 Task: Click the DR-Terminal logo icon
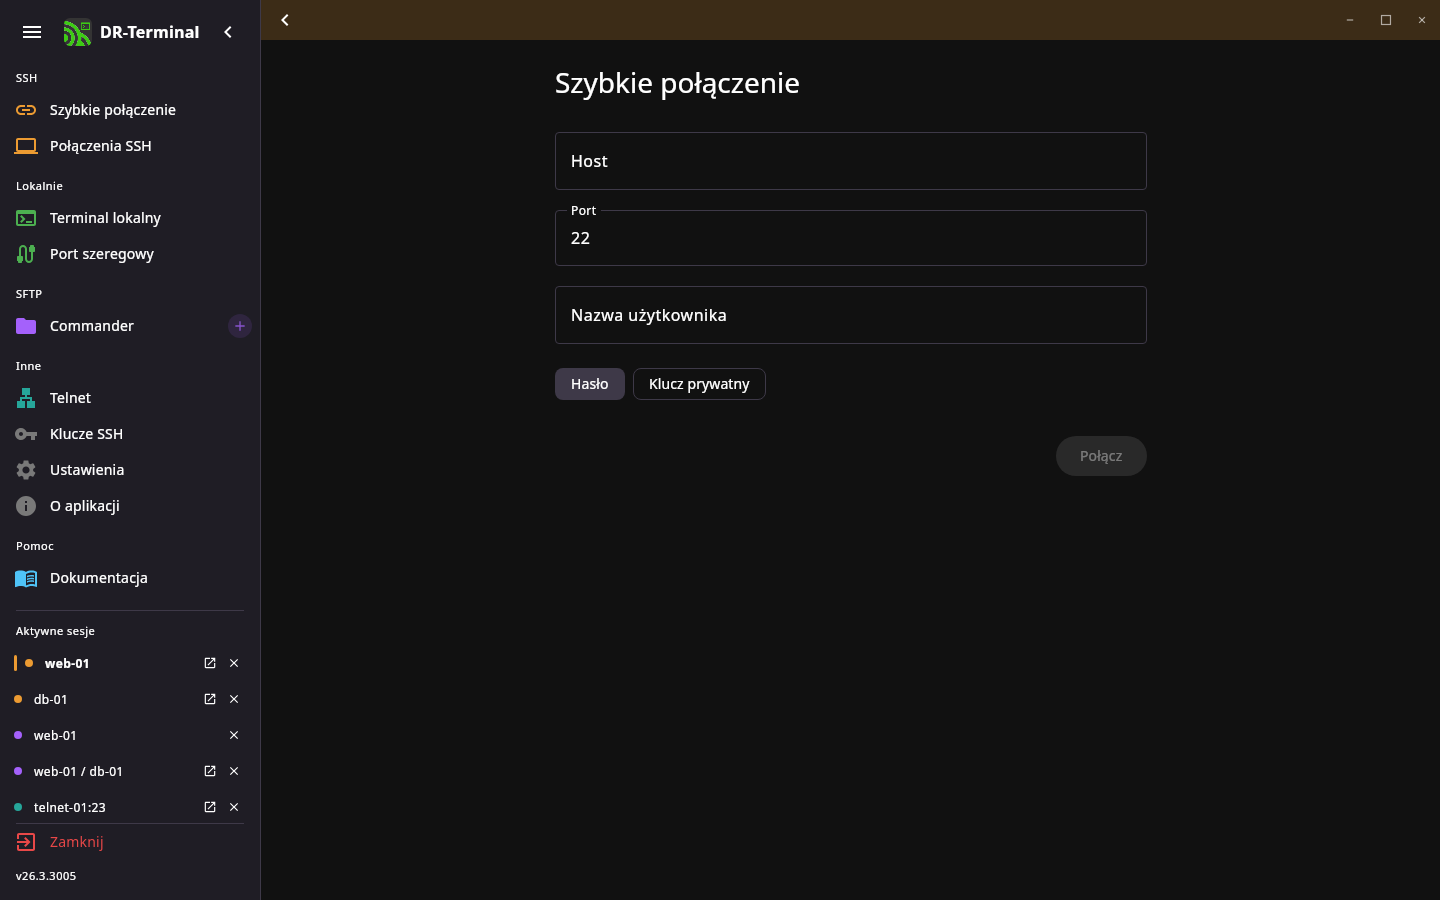[x=77, y=33]
